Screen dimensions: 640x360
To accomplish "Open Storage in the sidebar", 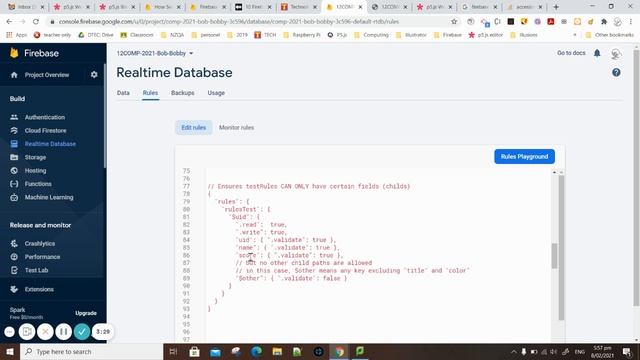I will pyautogui.click(x=35, y=158).
